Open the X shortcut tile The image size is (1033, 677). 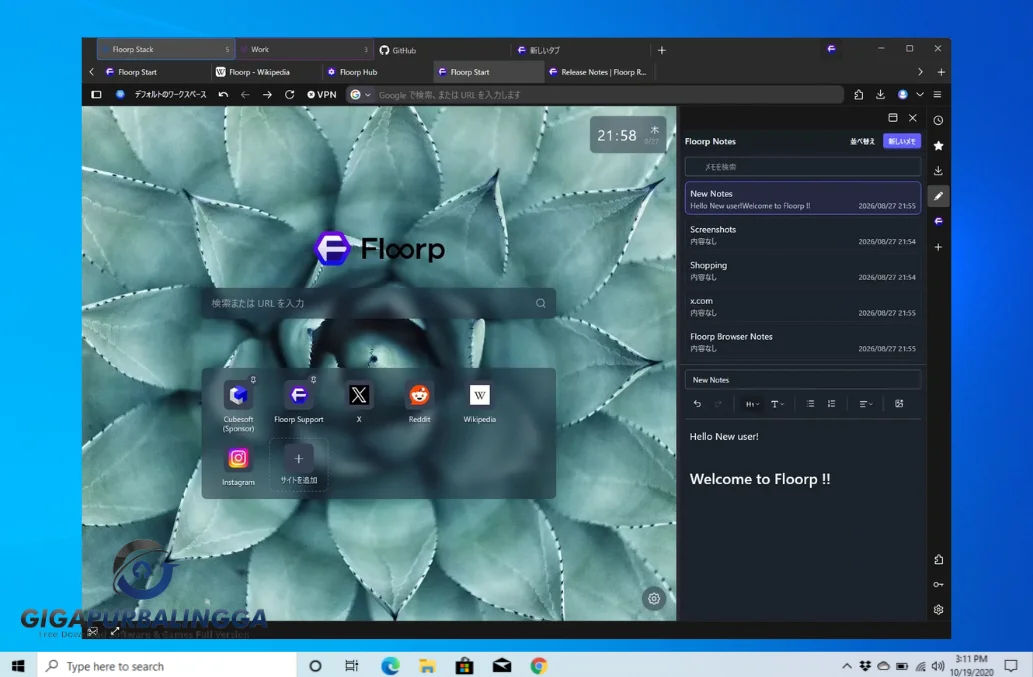(x=359, y=402)
